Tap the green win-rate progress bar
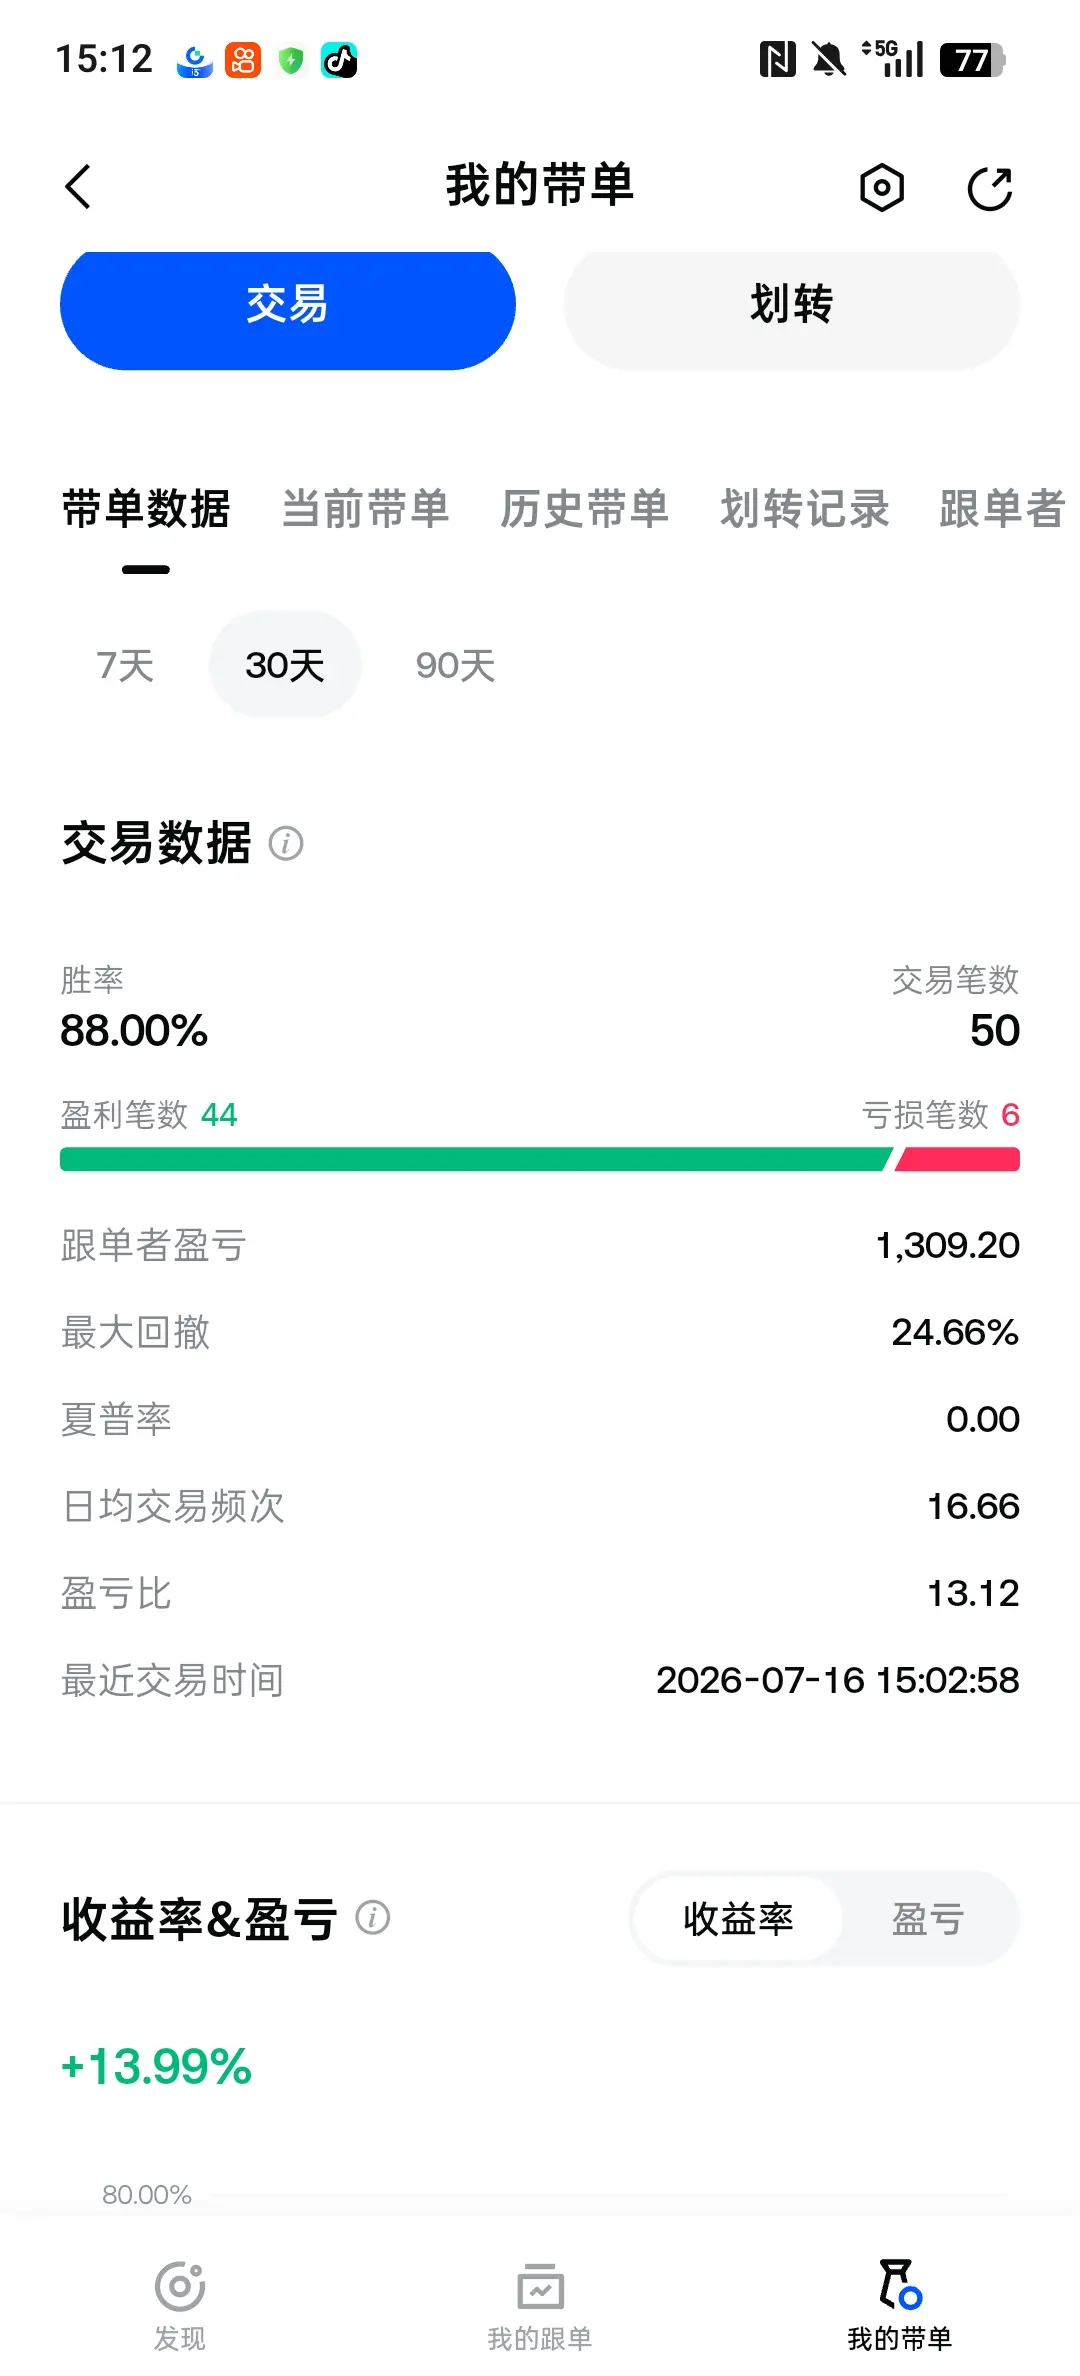Image resolution: width=1080 pixels, height=2376 pixels. click(x=476, y=1159)
